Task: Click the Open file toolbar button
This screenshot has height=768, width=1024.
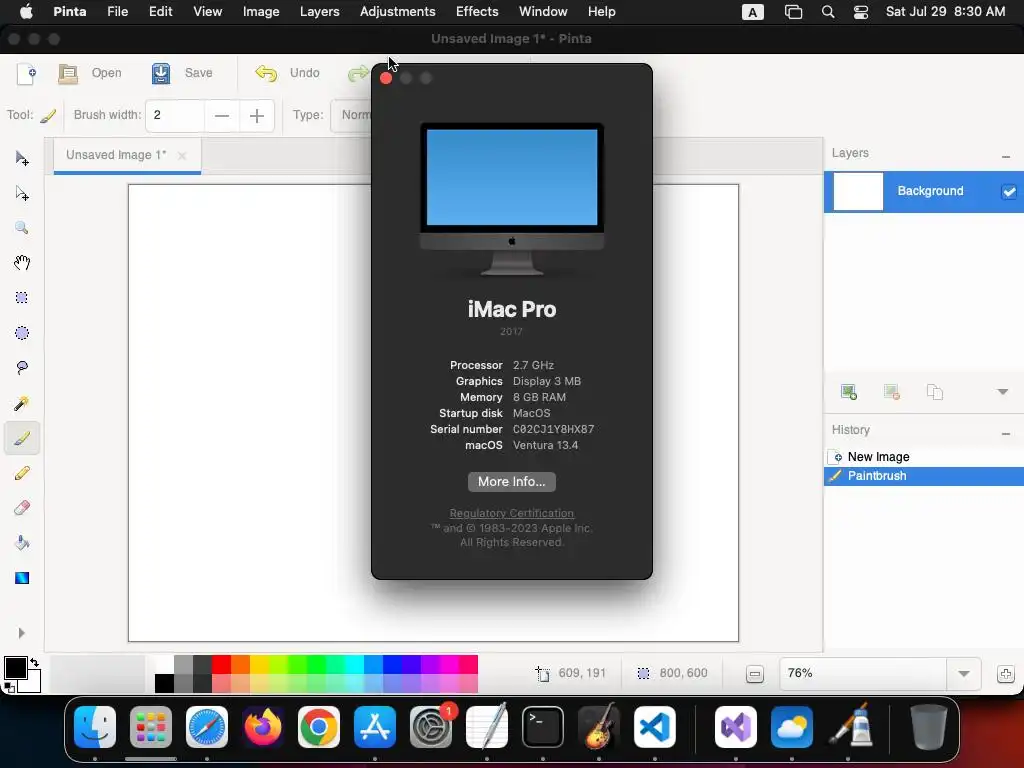Action: click(x=89, y=73)
